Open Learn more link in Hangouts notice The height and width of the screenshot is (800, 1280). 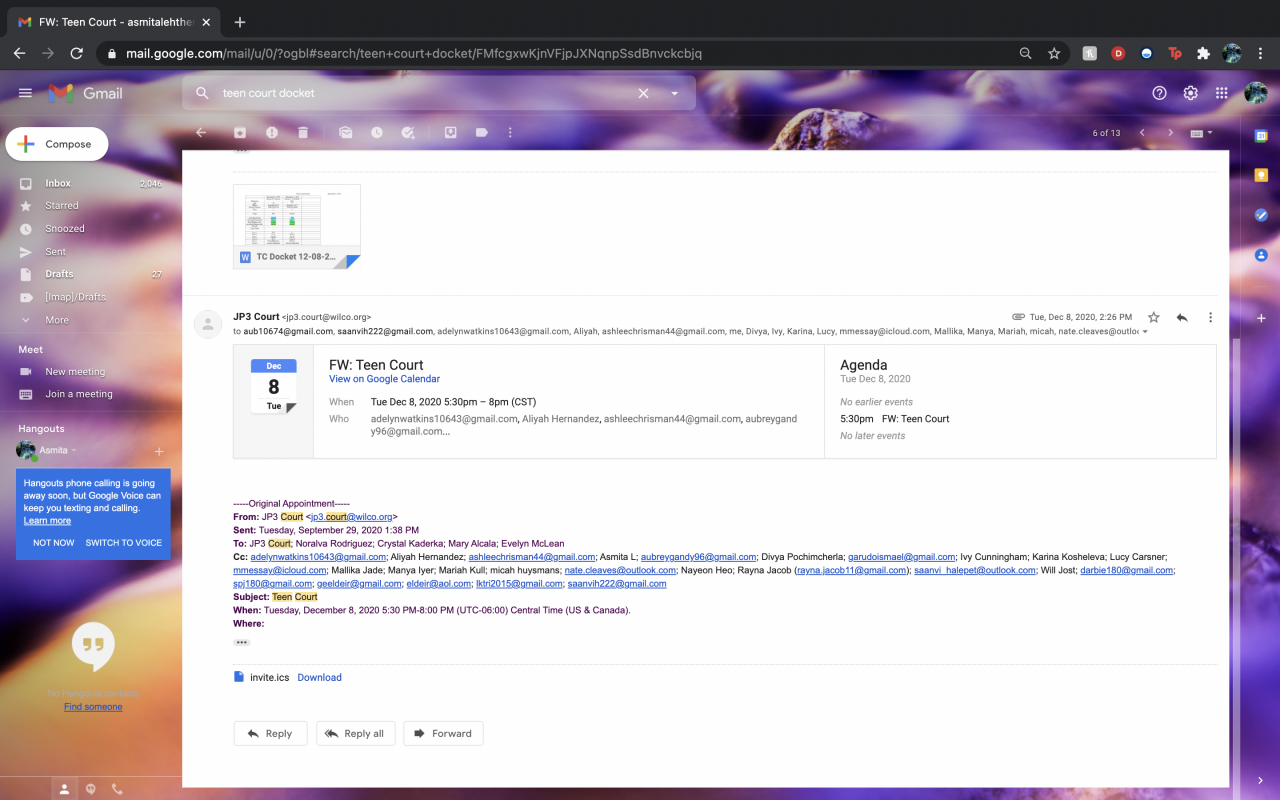coord(47,521)
